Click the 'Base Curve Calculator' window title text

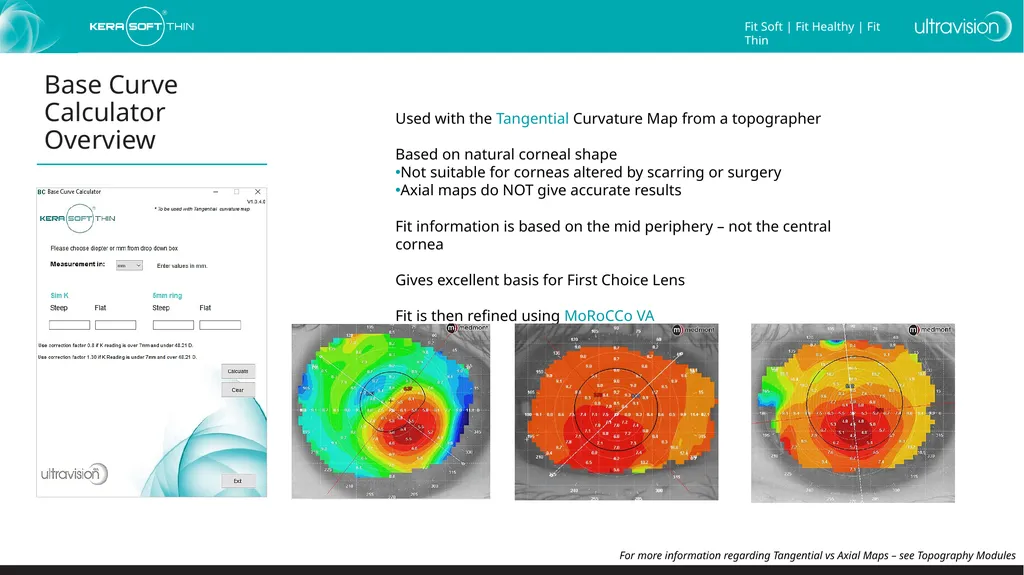pos(74,192)
